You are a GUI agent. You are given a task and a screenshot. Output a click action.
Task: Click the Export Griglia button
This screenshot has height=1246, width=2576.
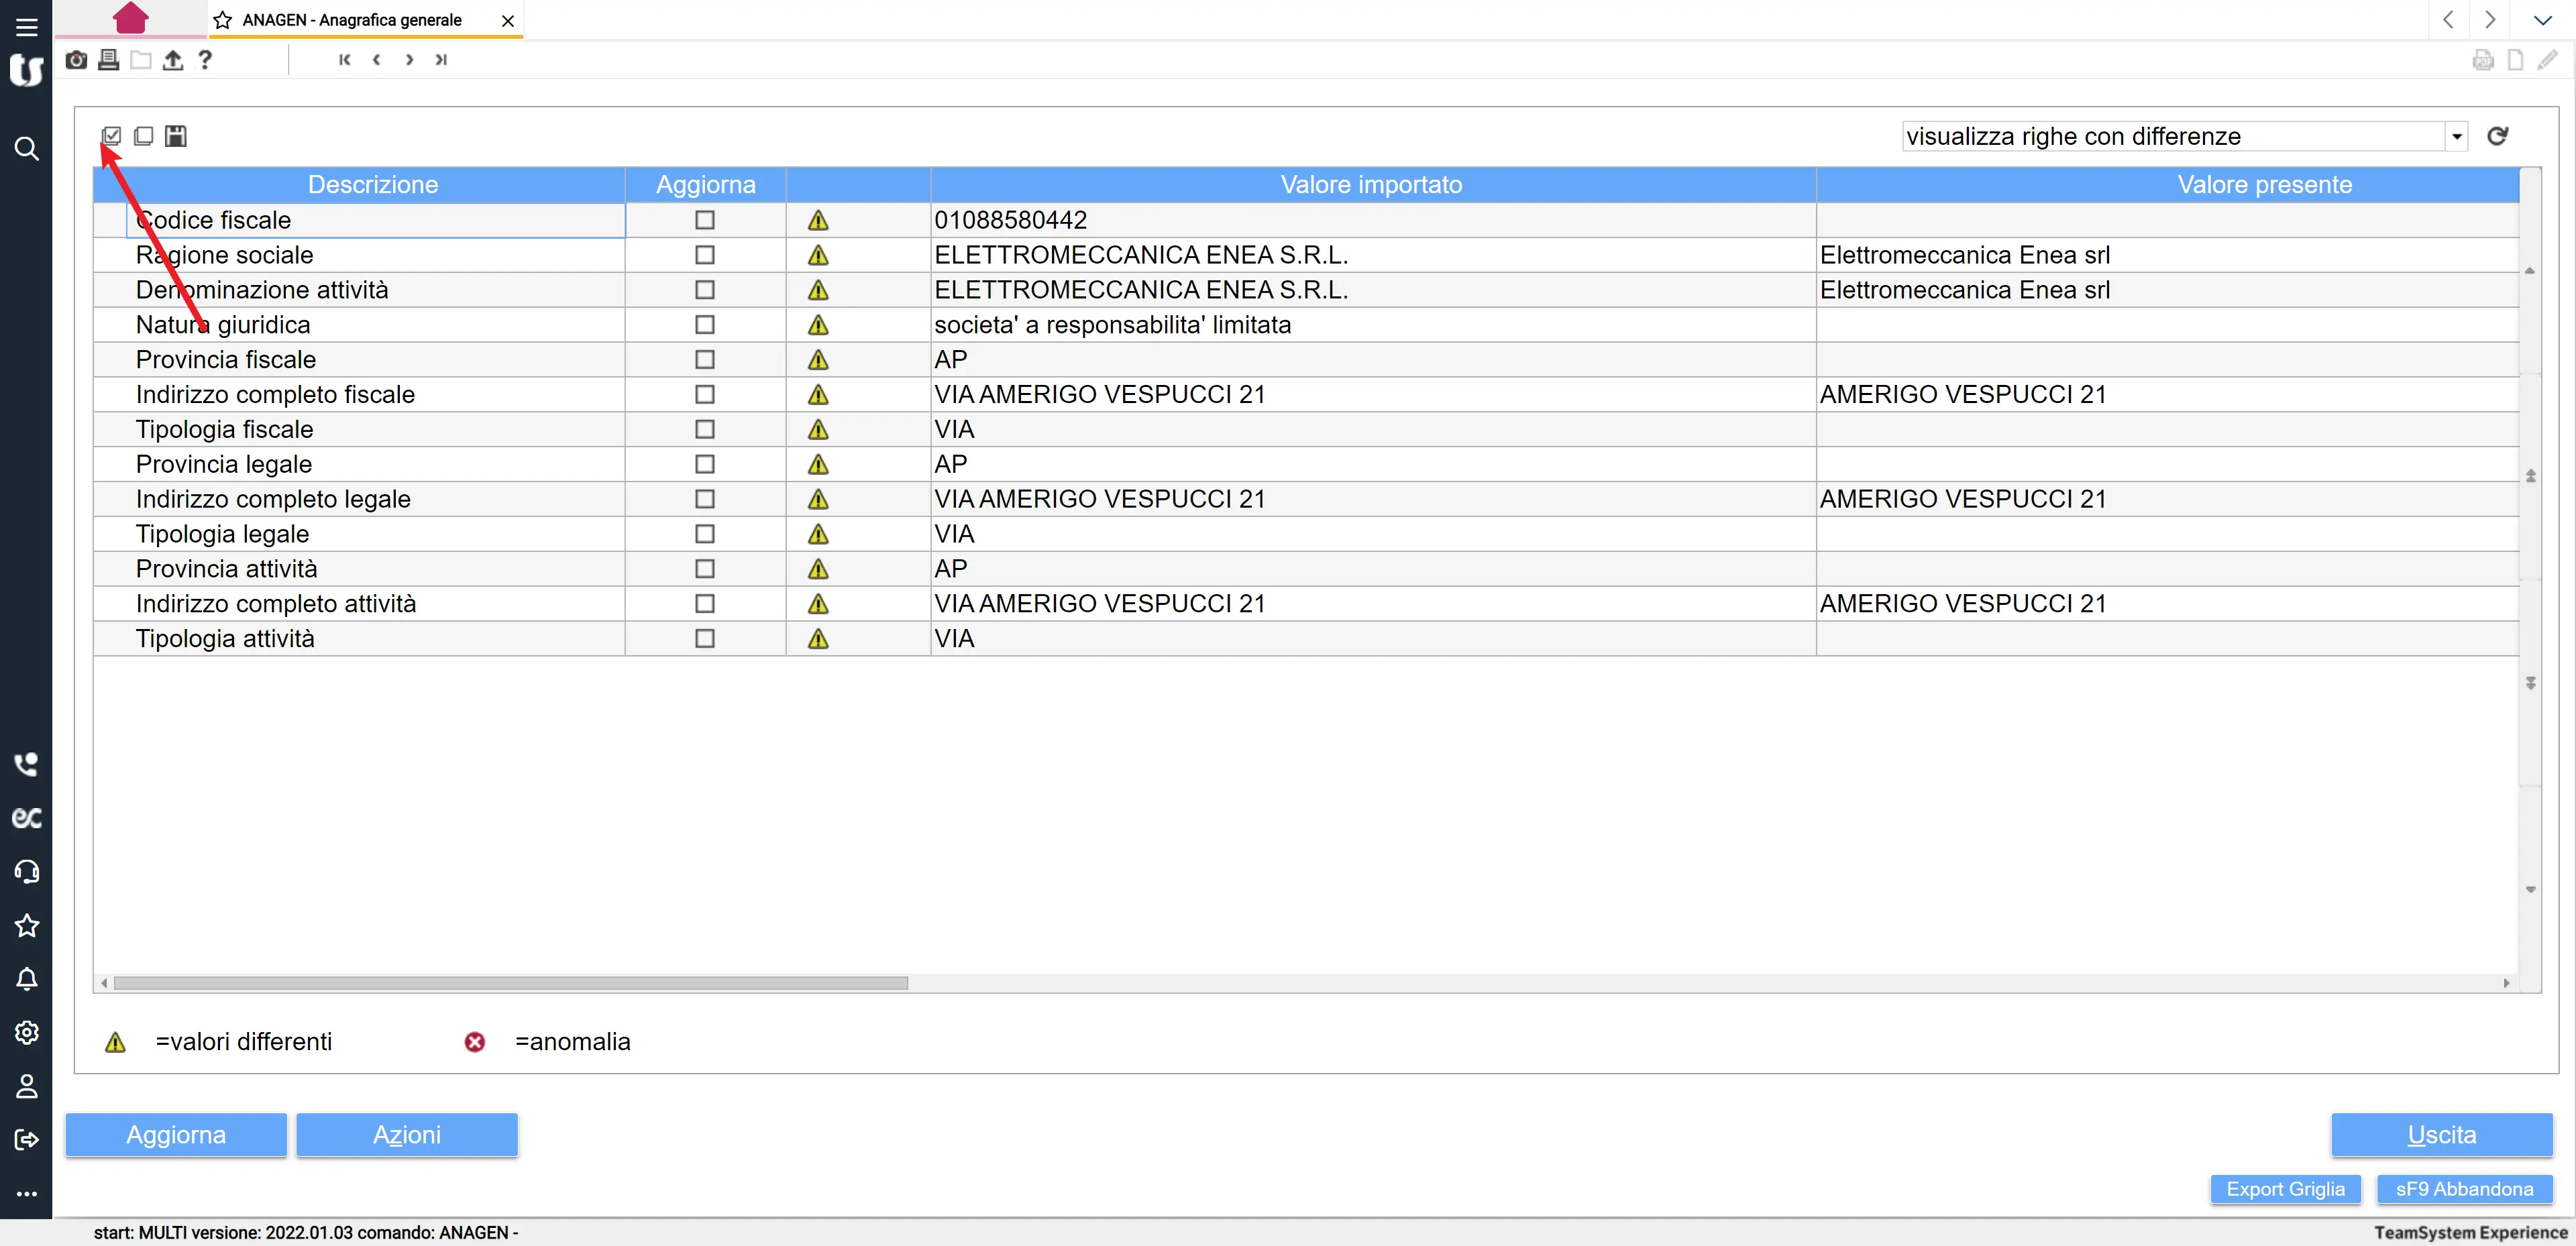(x=2285, y=1189)
